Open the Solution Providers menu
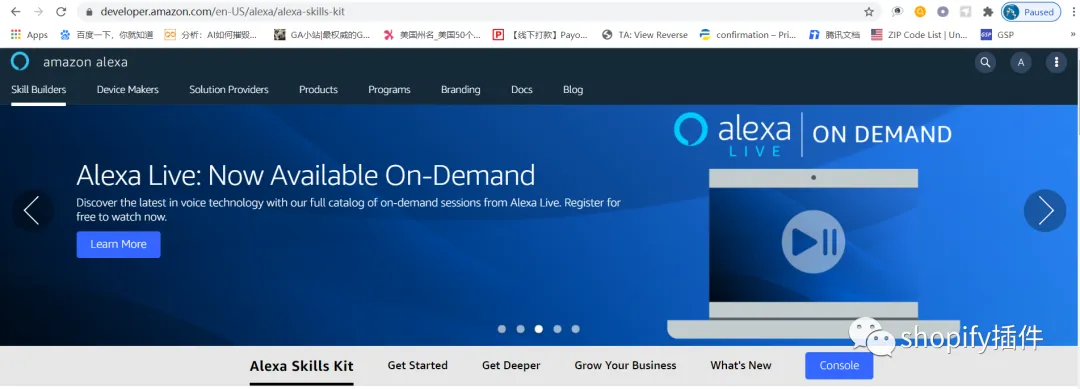 tap(229, 90)
